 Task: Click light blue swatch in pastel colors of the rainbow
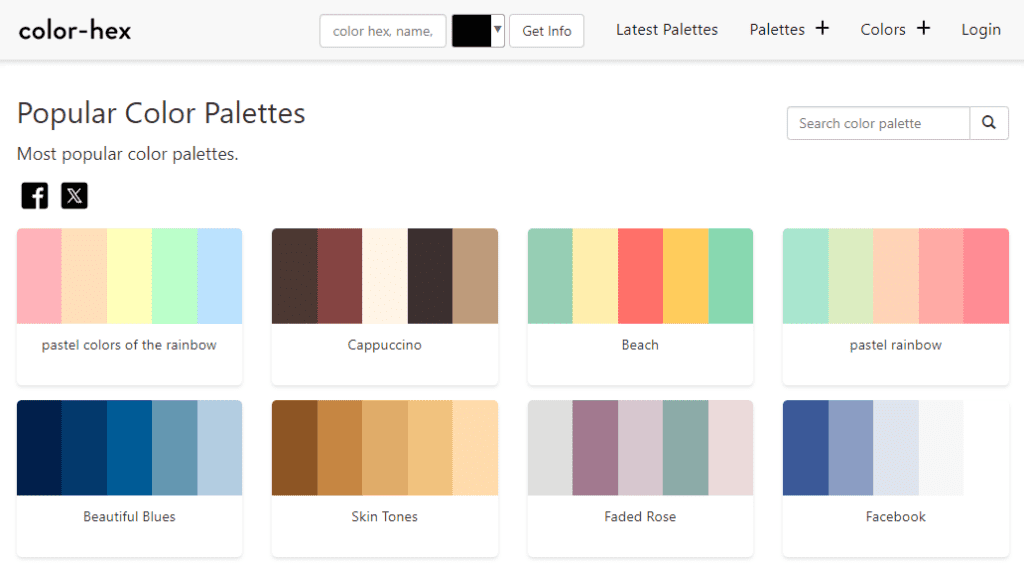(x=219, y=276)
